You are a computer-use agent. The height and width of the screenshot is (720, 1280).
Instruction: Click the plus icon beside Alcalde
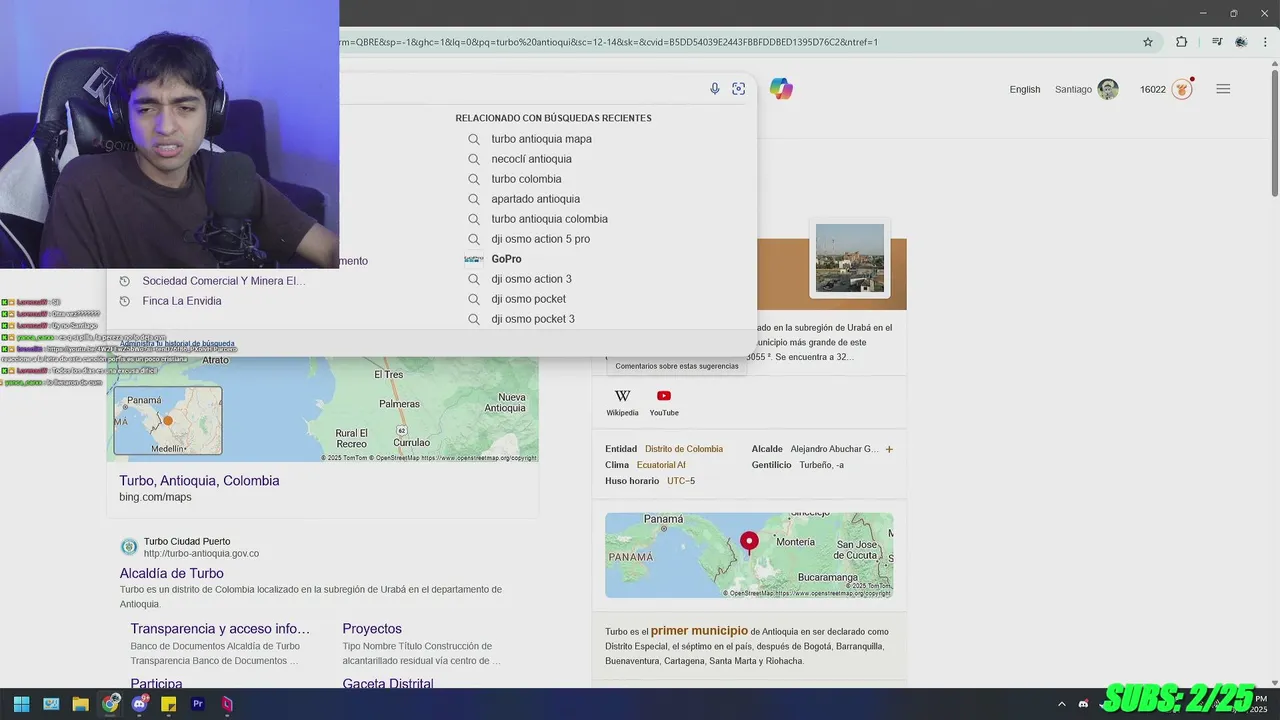889,449
